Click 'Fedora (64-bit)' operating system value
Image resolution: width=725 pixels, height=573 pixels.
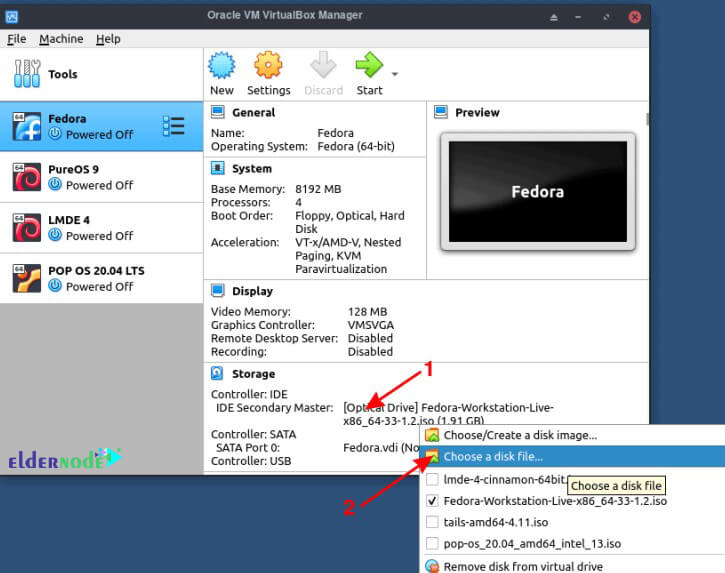tap(356, 147)
